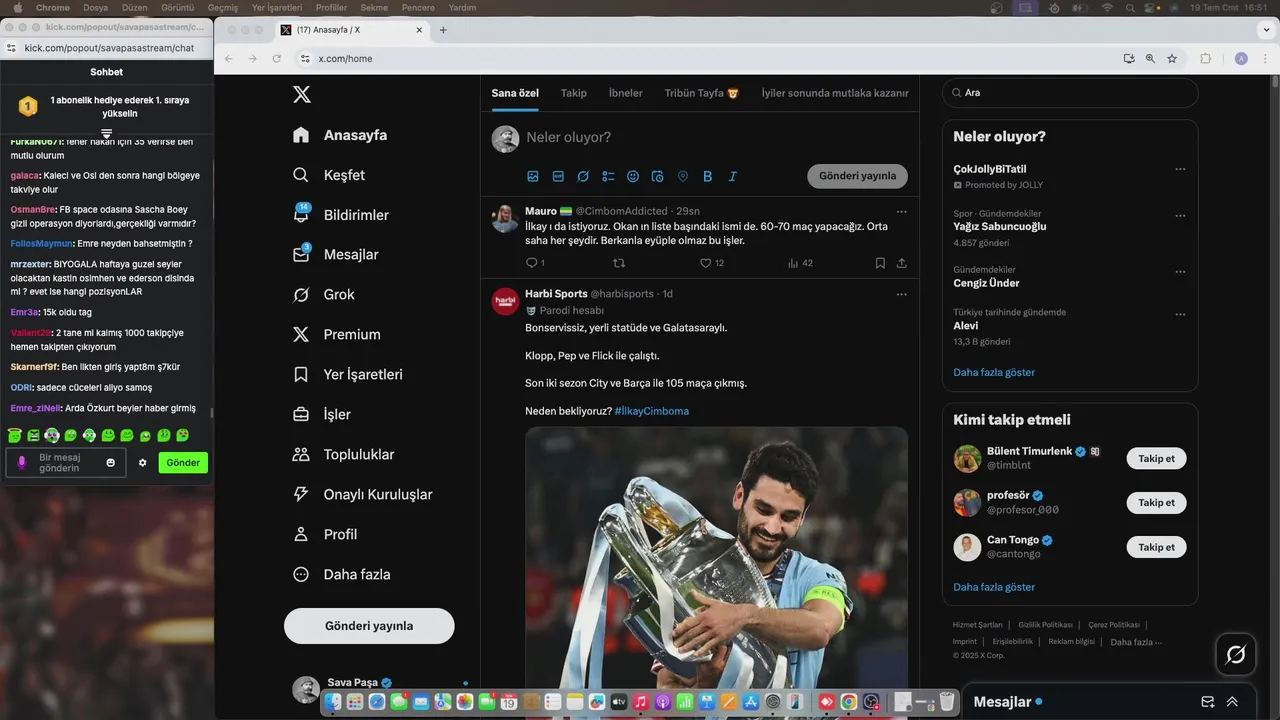Open Premium in the X sidebar
The image size is (1280, 720).
[336, 335]
